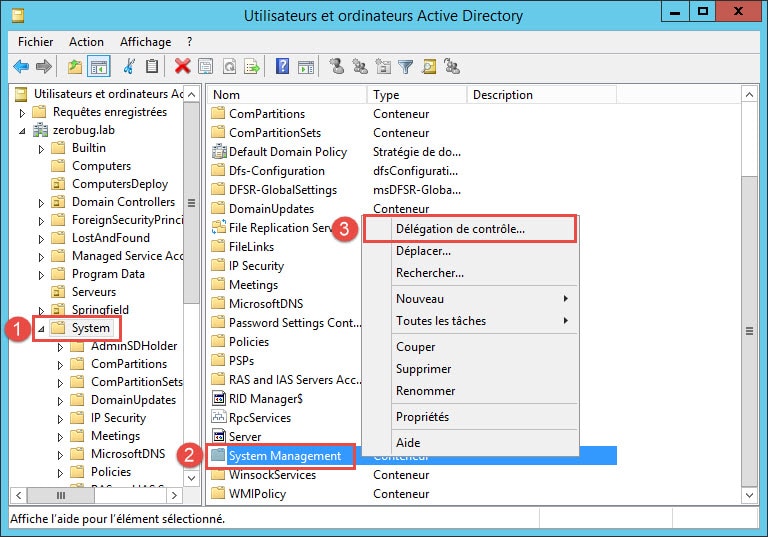768x537 pixels.
Task: Expand the AdminSDHolder tree node
Action: pyautogui.click(x=60, y=347)
